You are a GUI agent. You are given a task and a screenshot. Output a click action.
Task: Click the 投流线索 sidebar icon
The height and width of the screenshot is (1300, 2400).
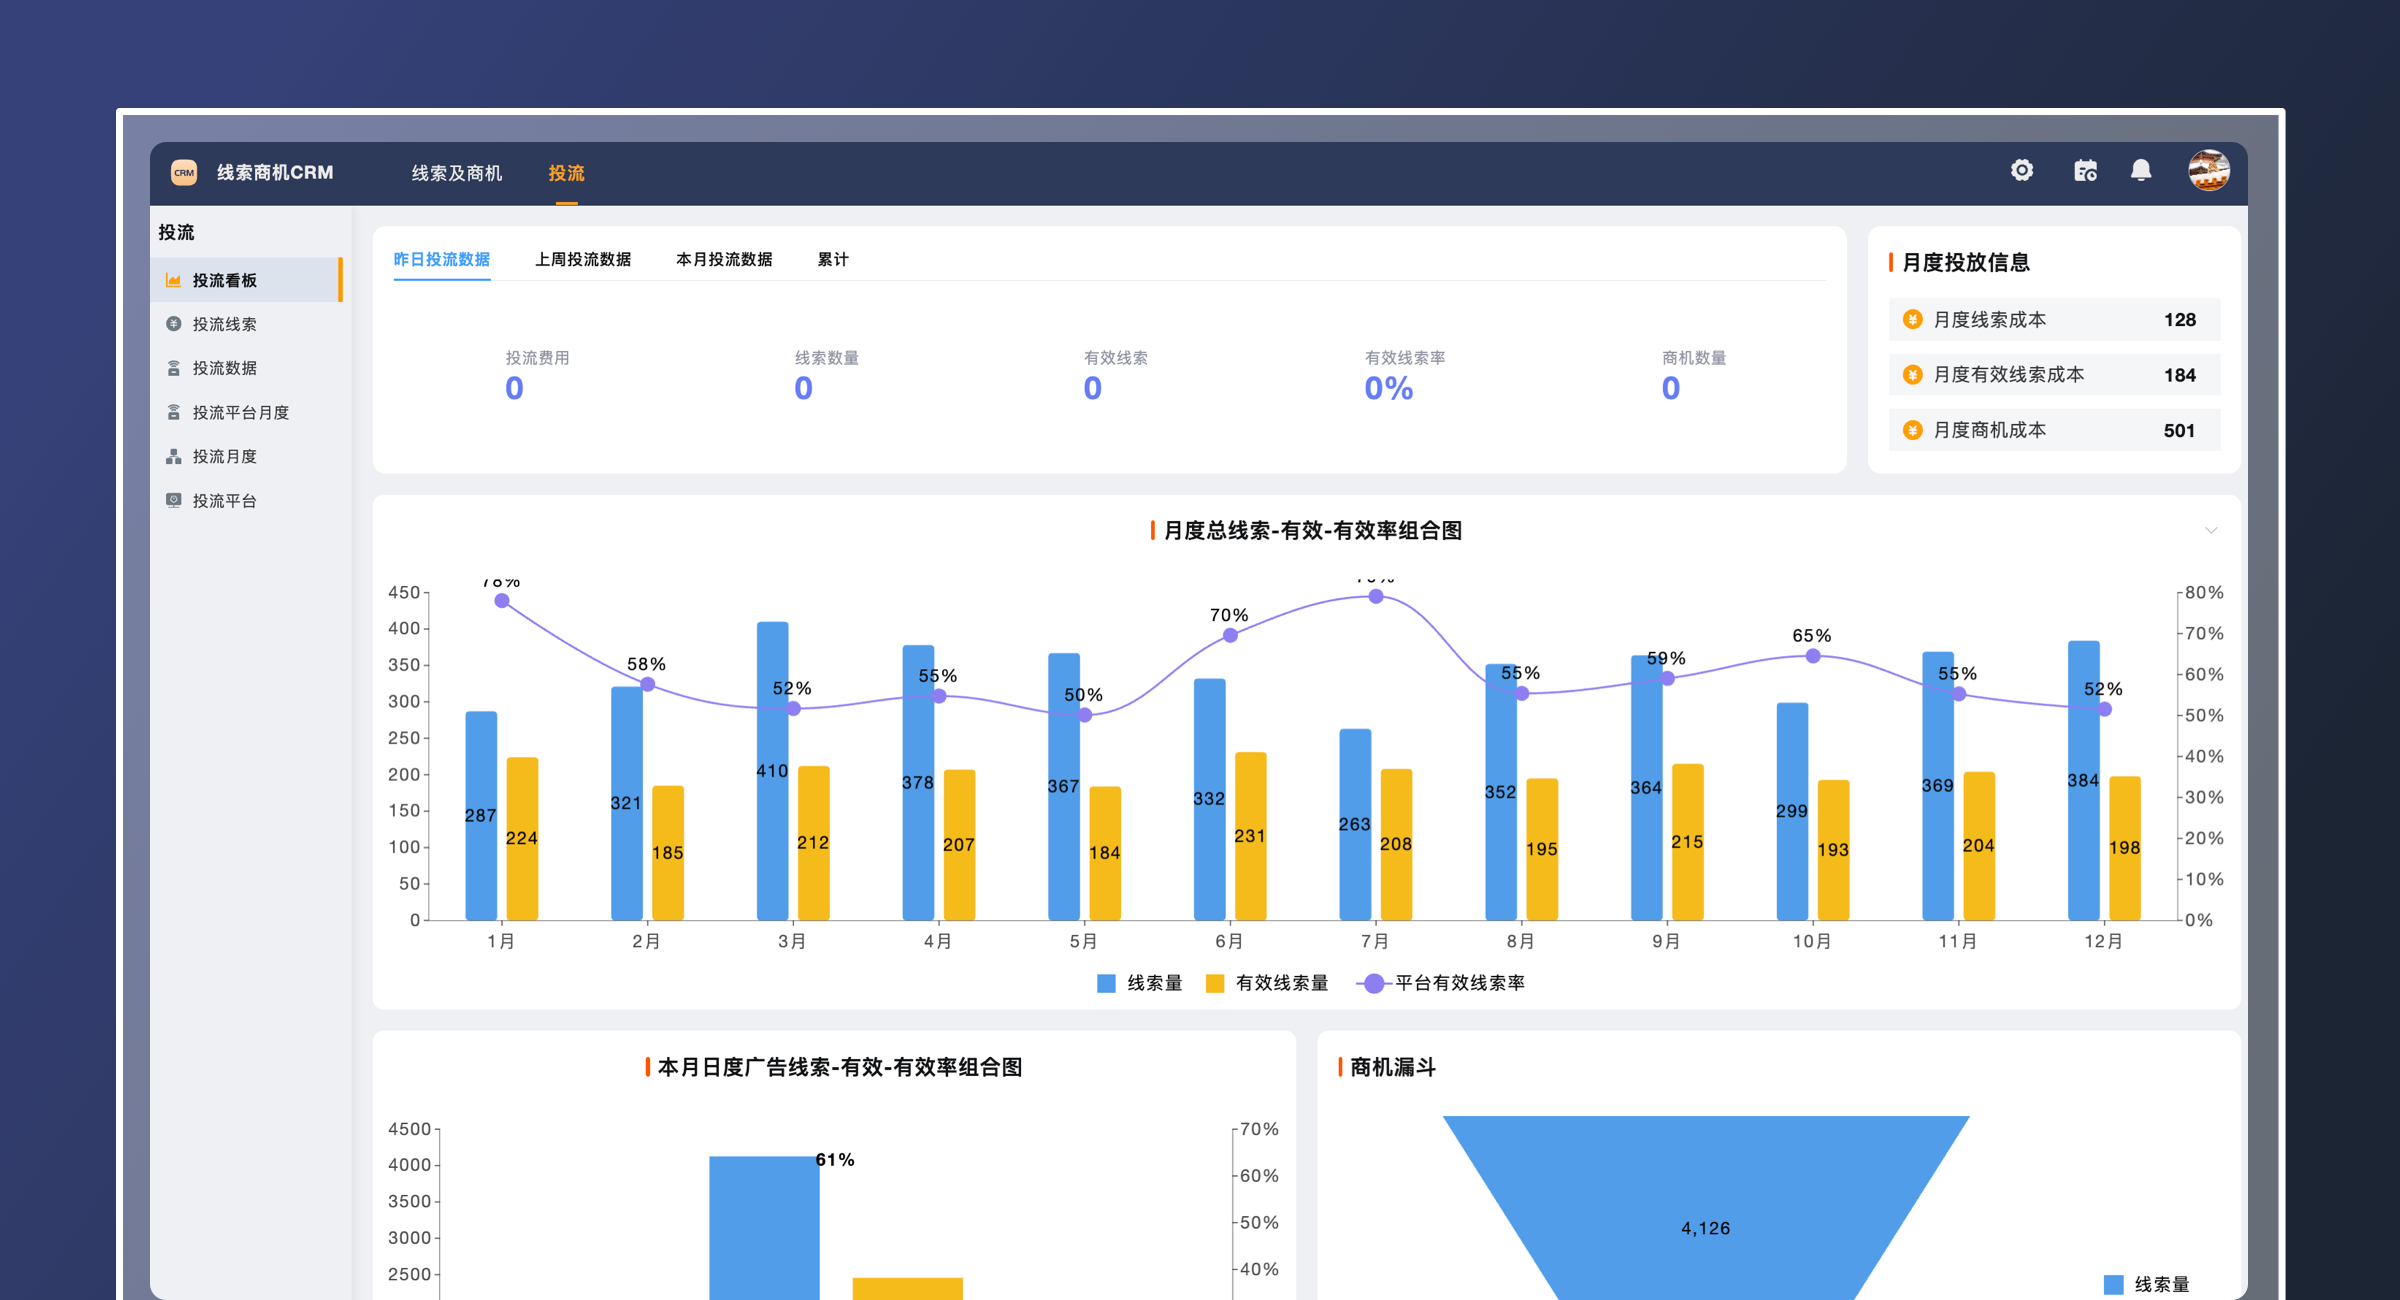pos(174,324)
